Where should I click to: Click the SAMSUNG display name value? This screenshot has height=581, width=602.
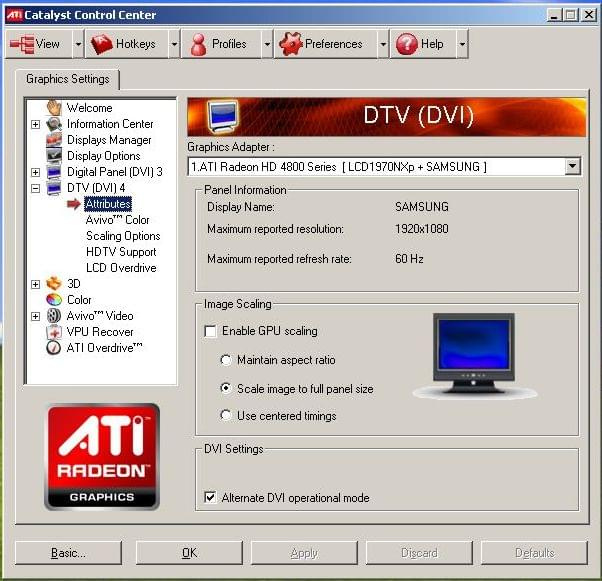(x=422, y=207)
